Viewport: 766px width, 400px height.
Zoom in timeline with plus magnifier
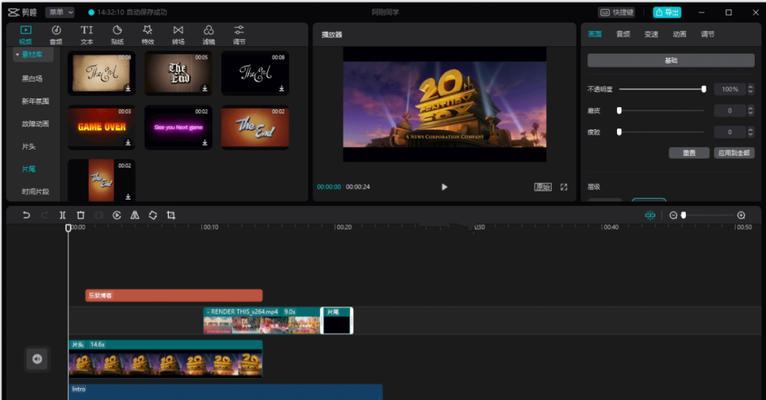coord(741,215)
